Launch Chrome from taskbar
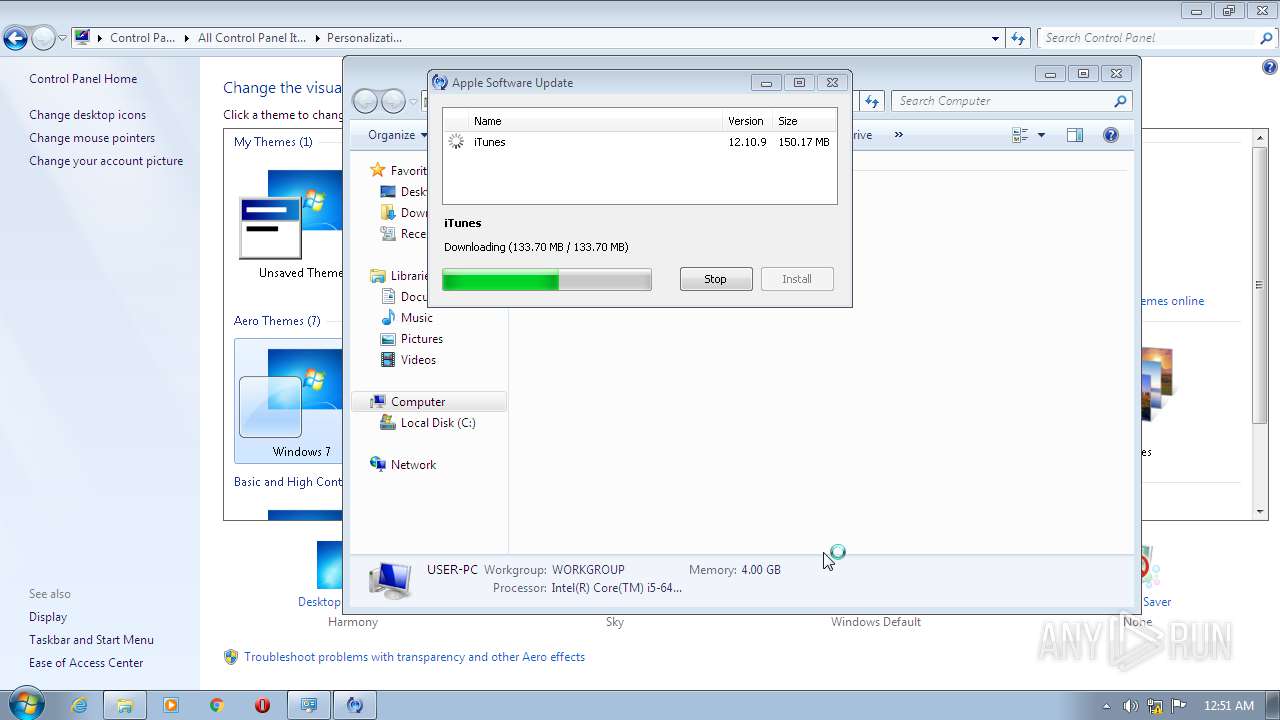Viewport: 1280px width, 720px height. coord(217,705)
